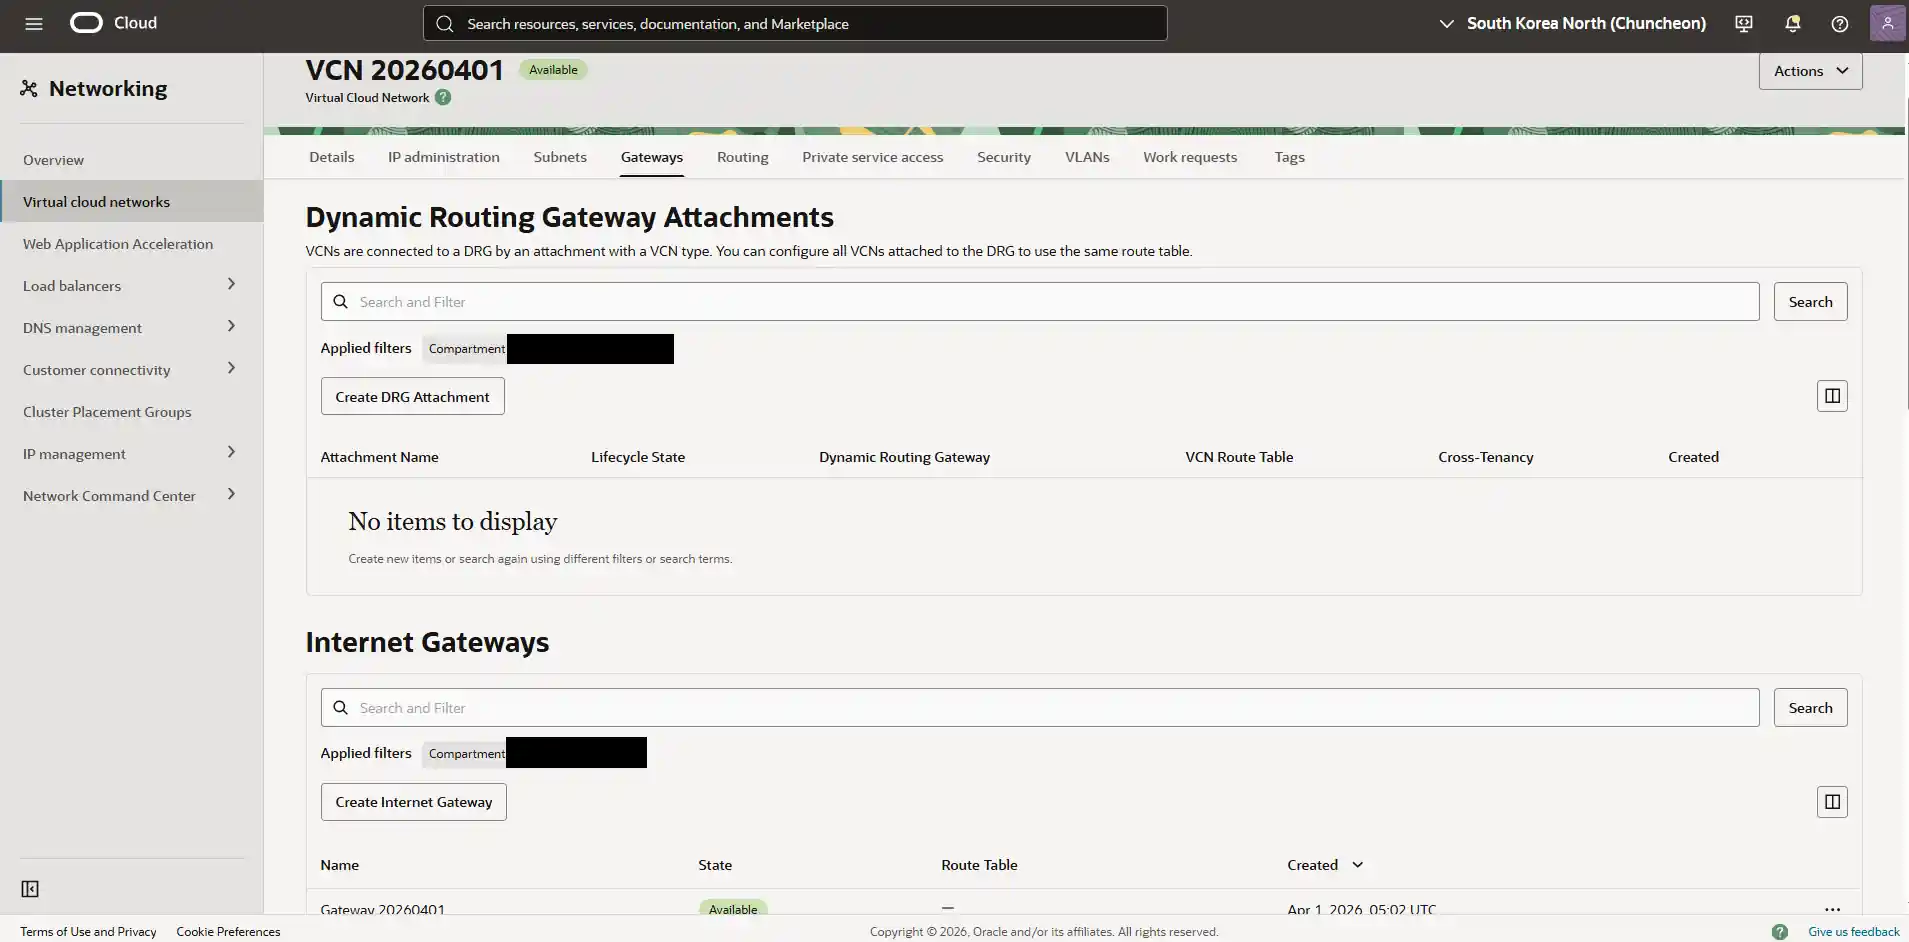This screenshot has height=942, width=1909.
Task: Change region South Korea North dropdown
Action: pyautogui.click(x=1572, y=24)
